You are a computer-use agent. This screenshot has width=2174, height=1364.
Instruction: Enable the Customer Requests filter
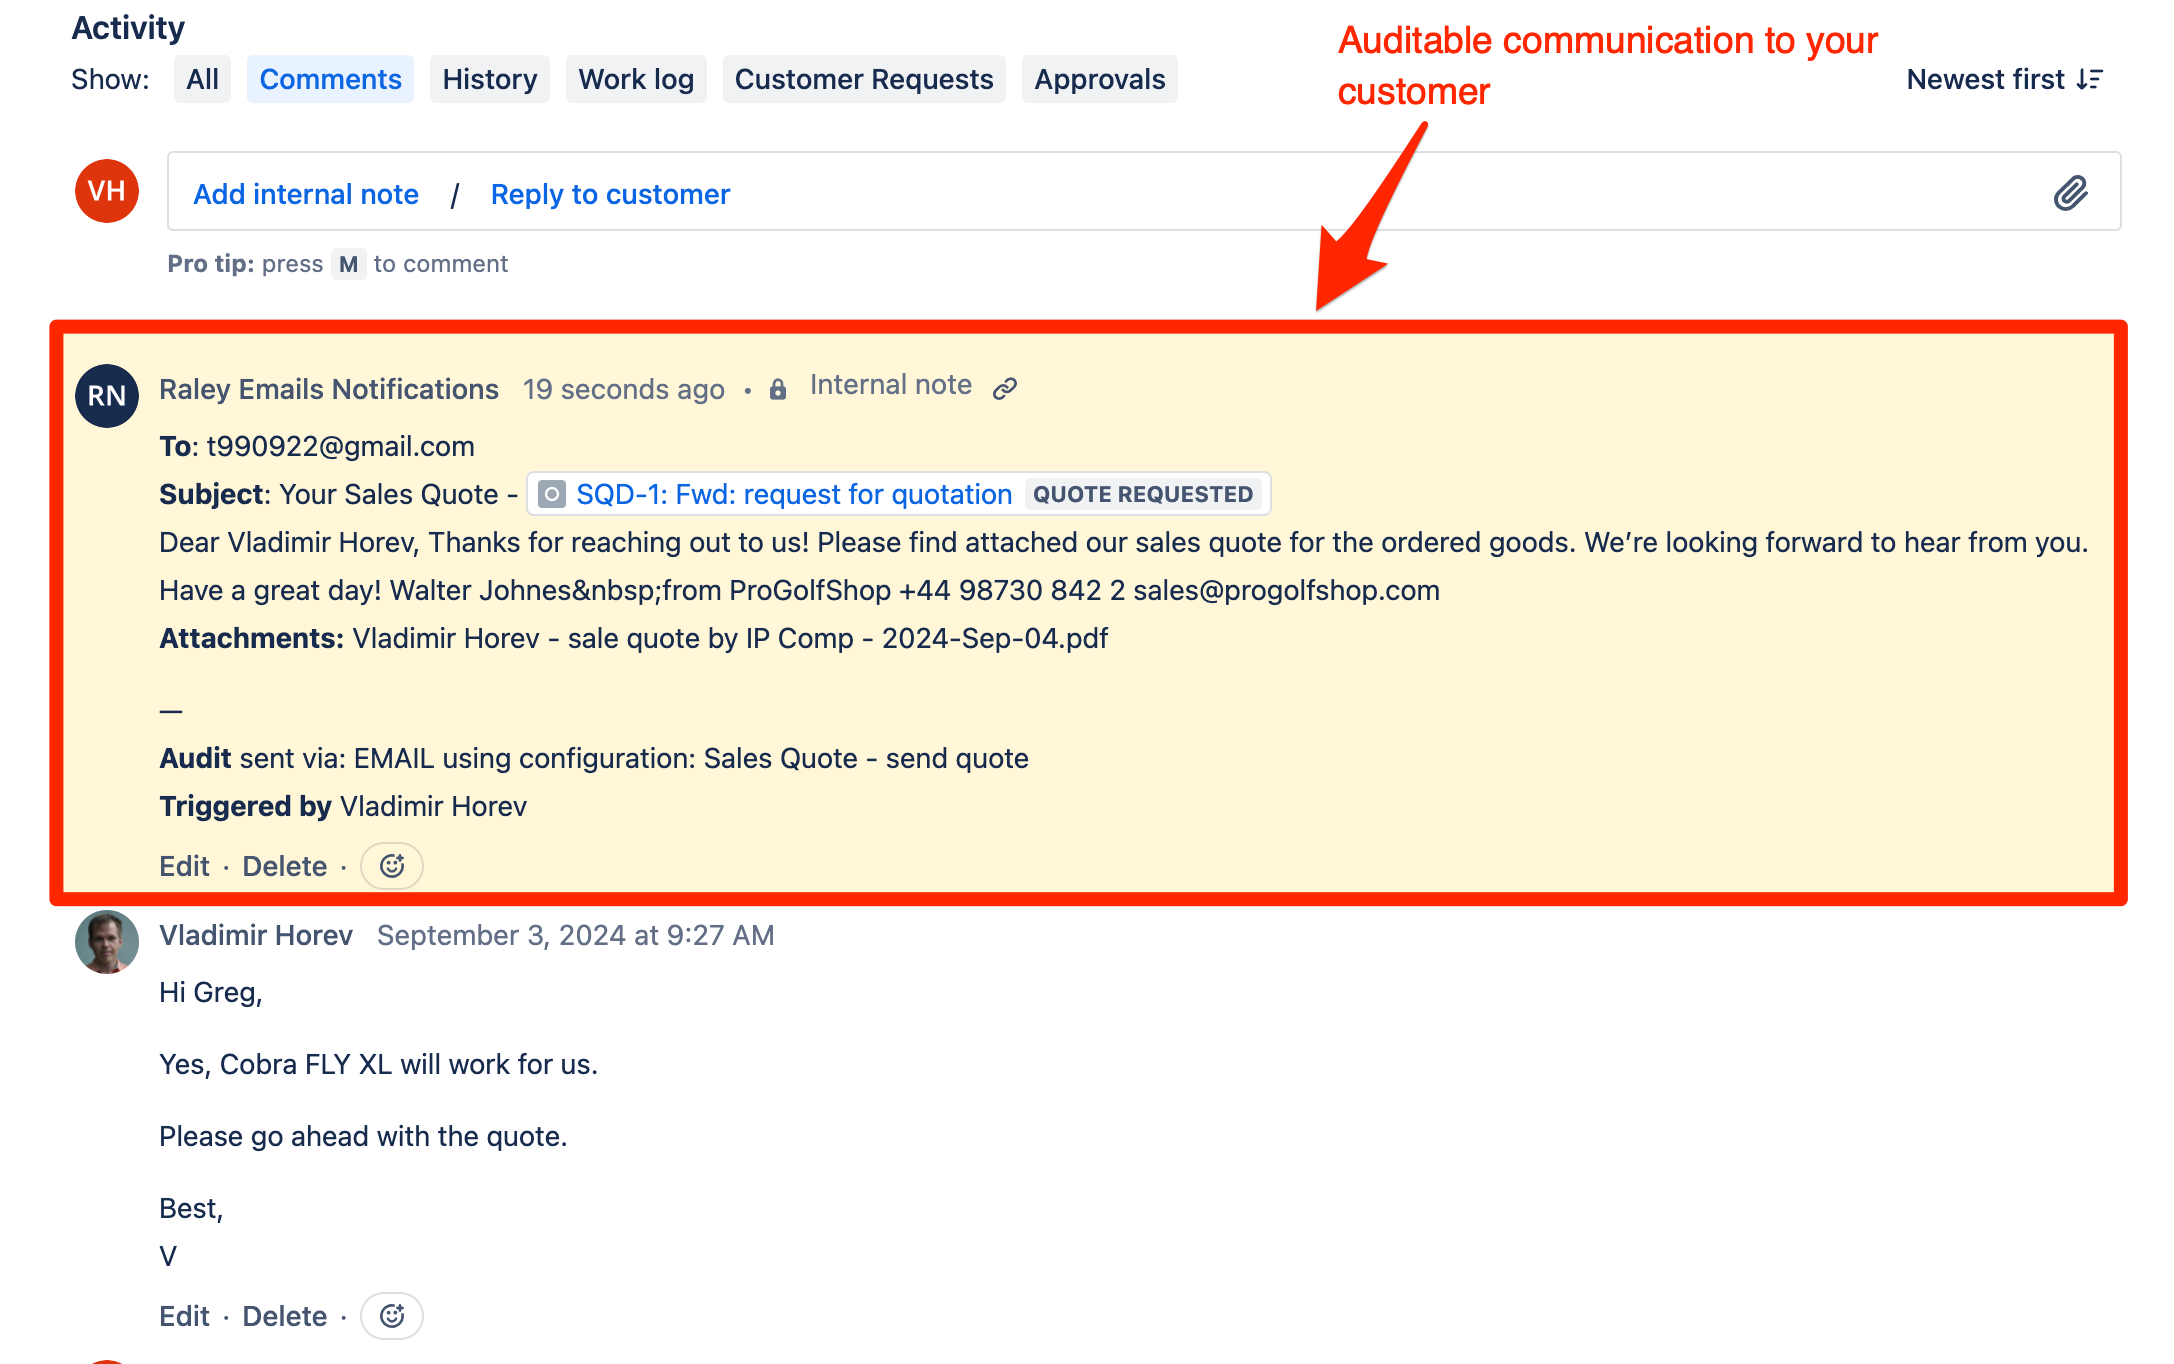tap(863, 78)
